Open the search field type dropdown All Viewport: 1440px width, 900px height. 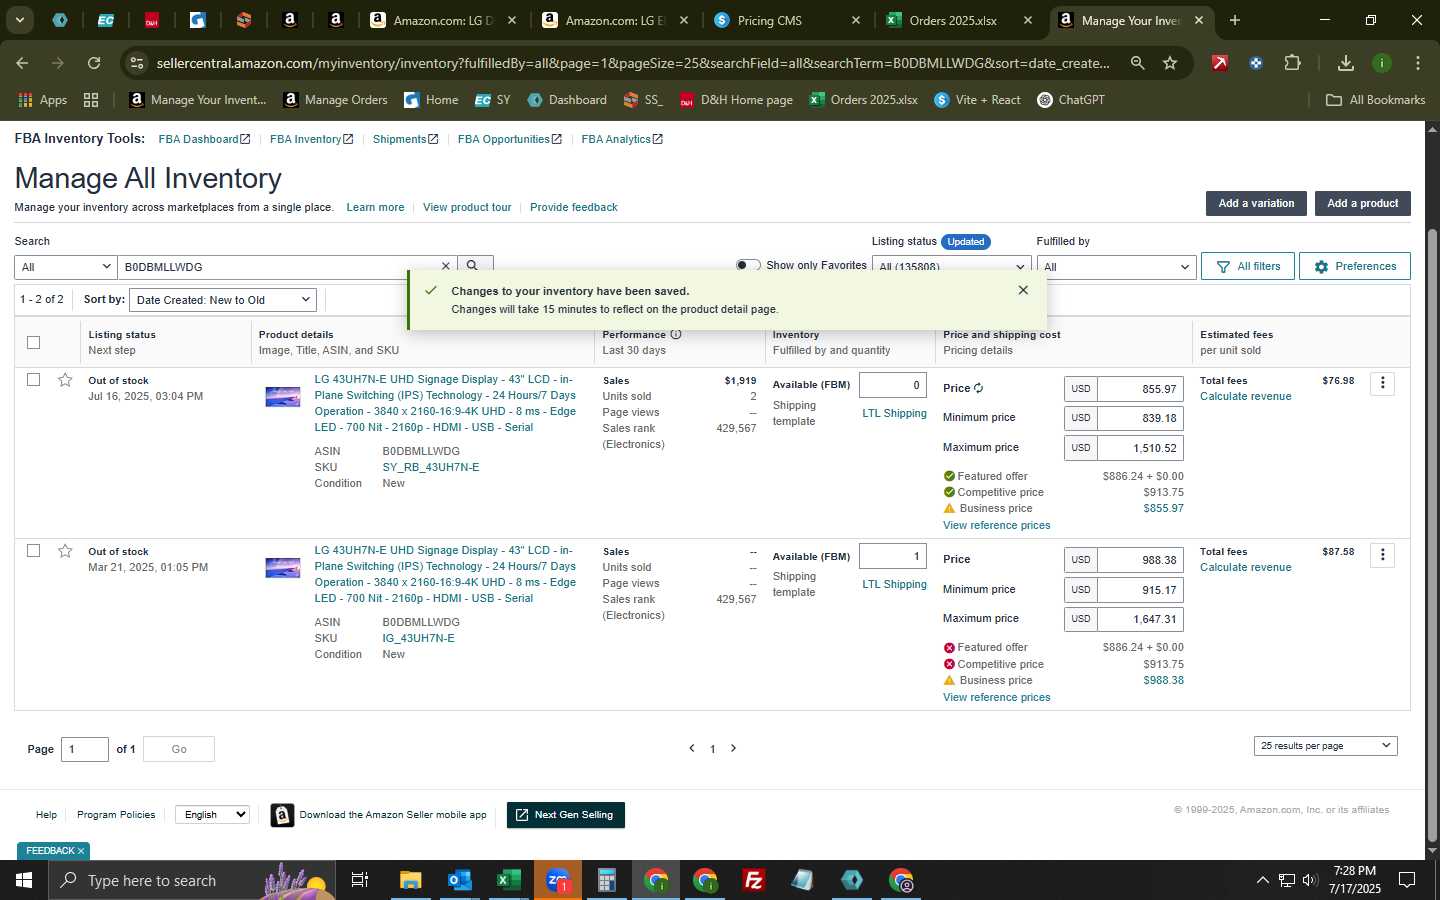[66, 267]
